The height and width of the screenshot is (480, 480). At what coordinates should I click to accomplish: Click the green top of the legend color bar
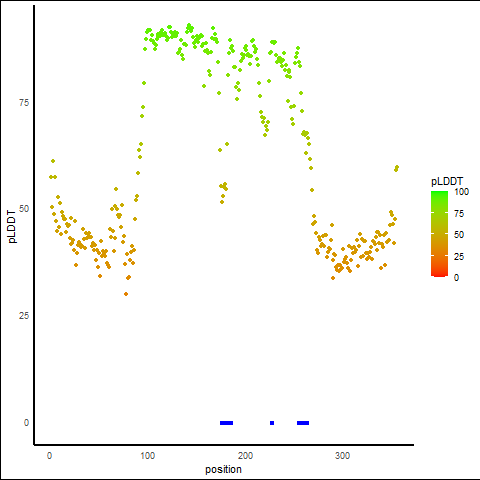point(439,194)
